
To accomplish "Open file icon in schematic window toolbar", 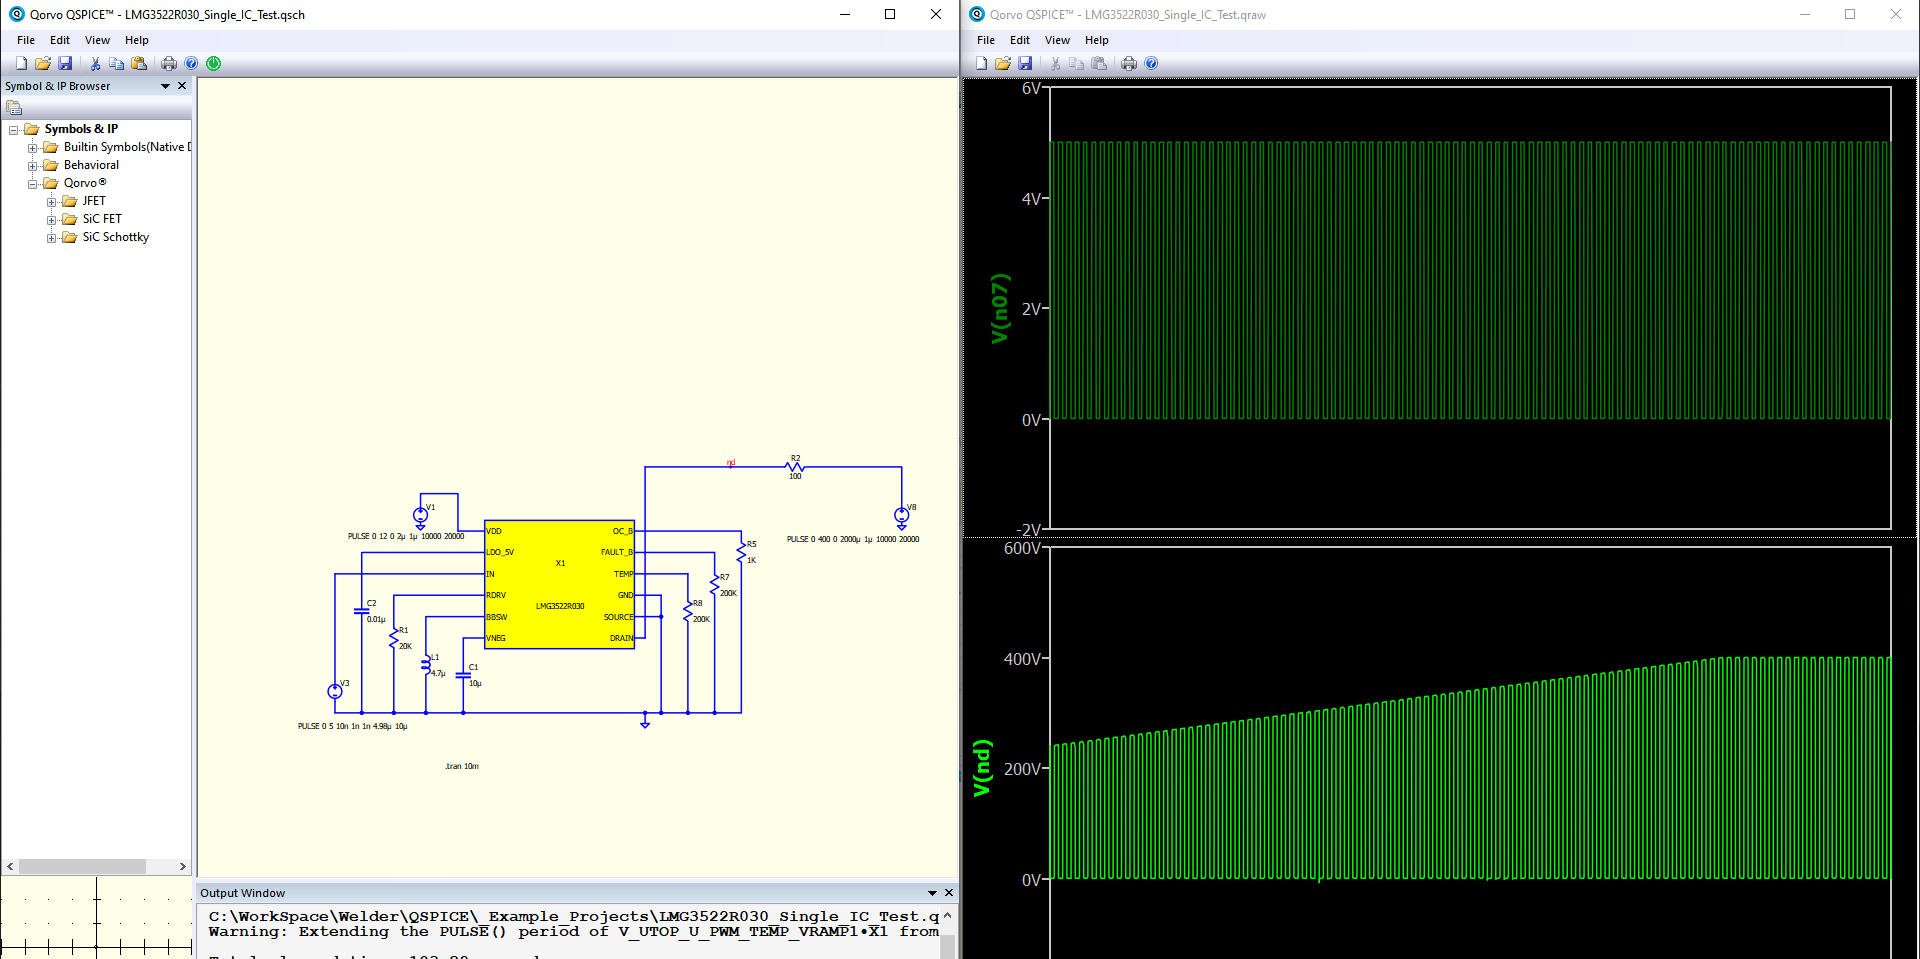I will (43, 63).
